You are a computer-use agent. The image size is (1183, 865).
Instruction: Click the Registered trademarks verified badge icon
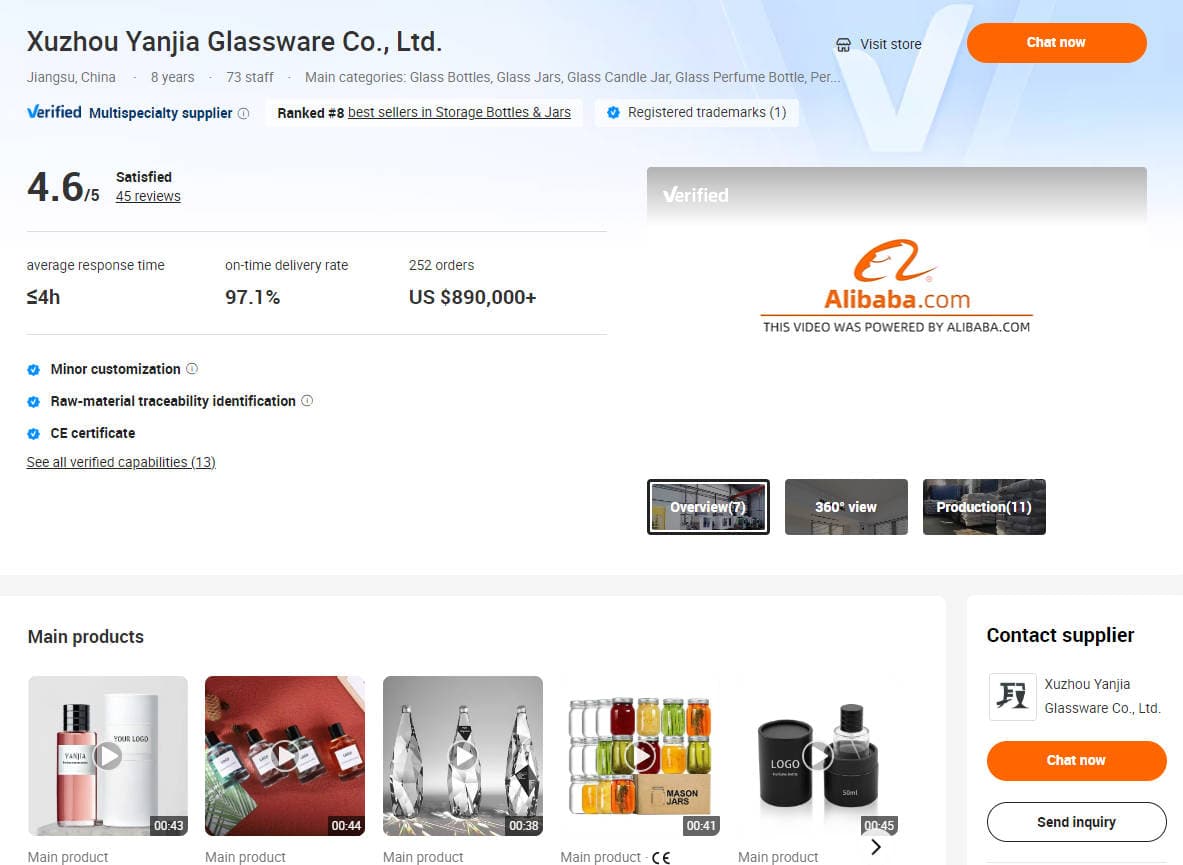click(x=613, y=112)
